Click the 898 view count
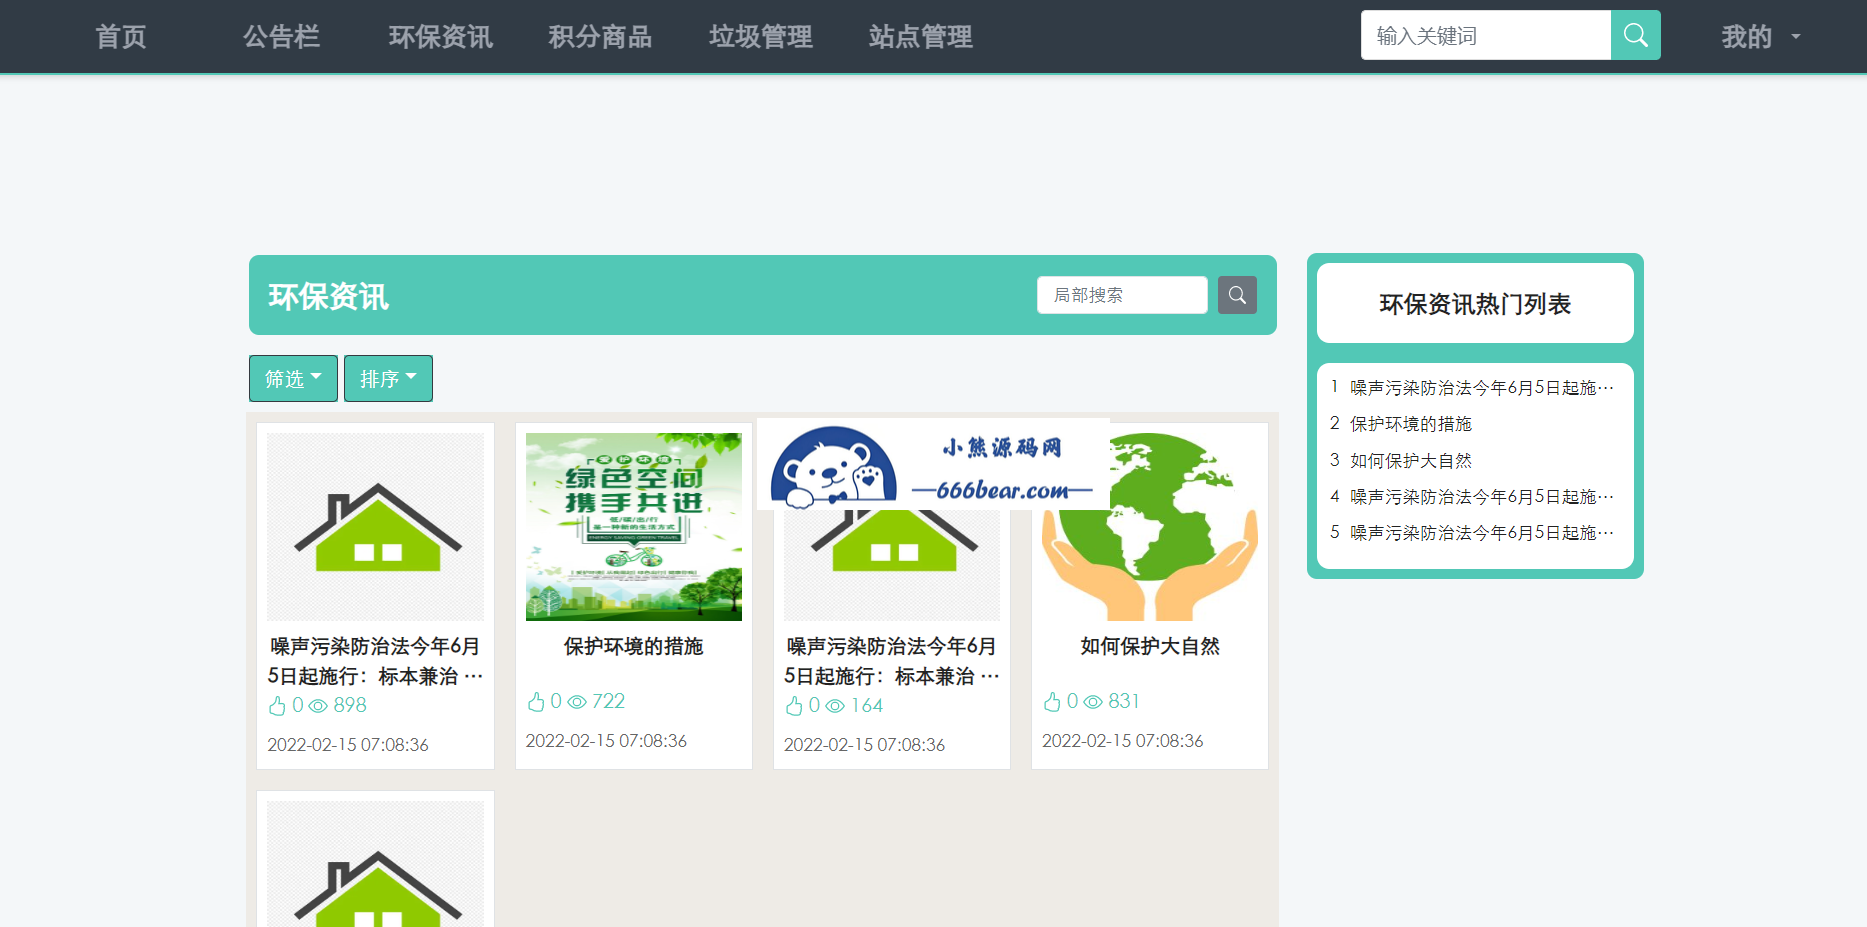The width and height of the screenshot is (1867, 927). pos(350,706)
